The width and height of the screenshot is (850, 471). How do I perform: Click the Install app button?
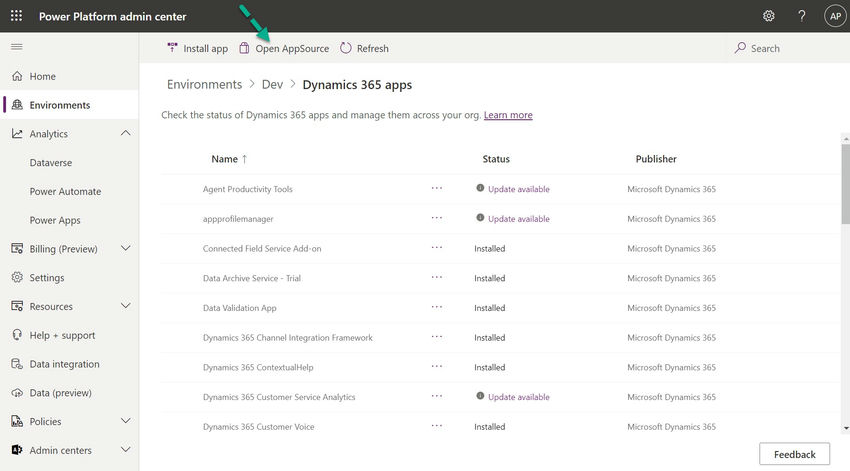pos(197,48)
